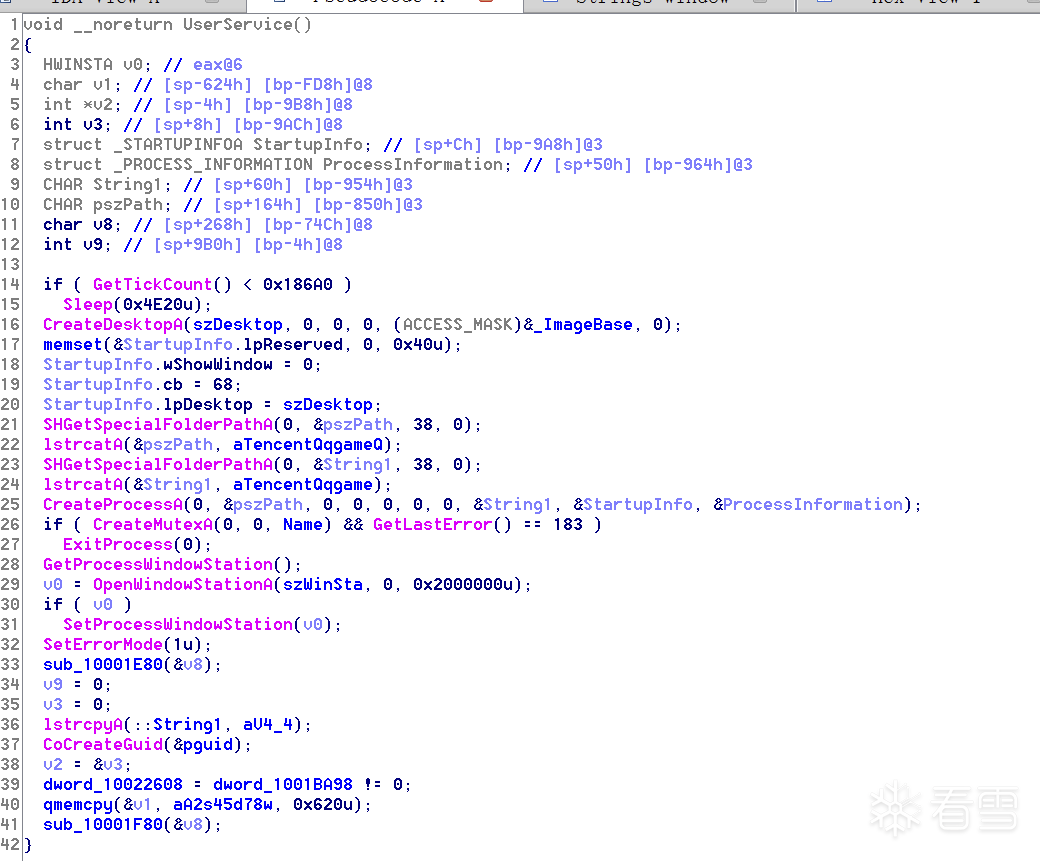
Task: Select HWINSTA type in v0 declaration
Action: tap(78, 64)
